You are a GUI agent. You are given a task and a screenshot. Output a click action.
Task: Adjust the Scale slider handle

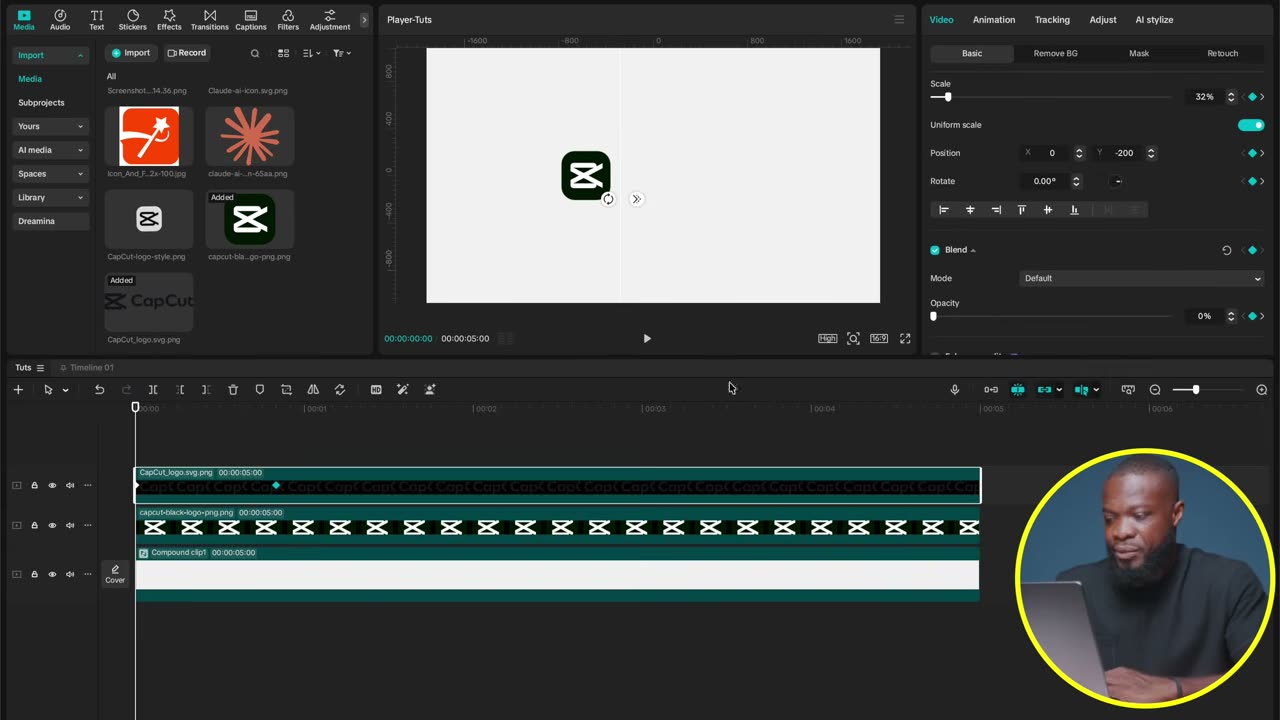point(948,97)
